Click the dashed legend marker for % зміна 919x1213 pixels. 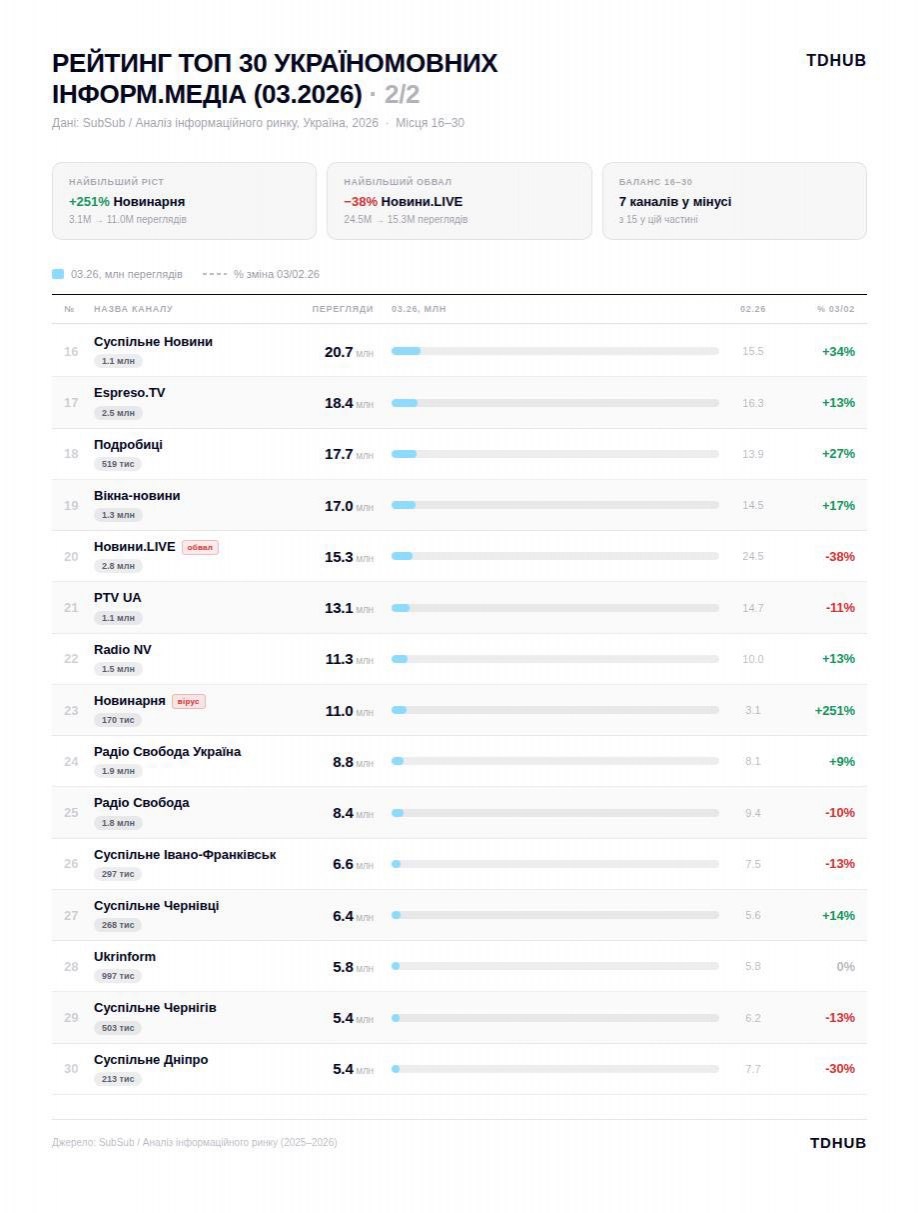tap(214, 274)
